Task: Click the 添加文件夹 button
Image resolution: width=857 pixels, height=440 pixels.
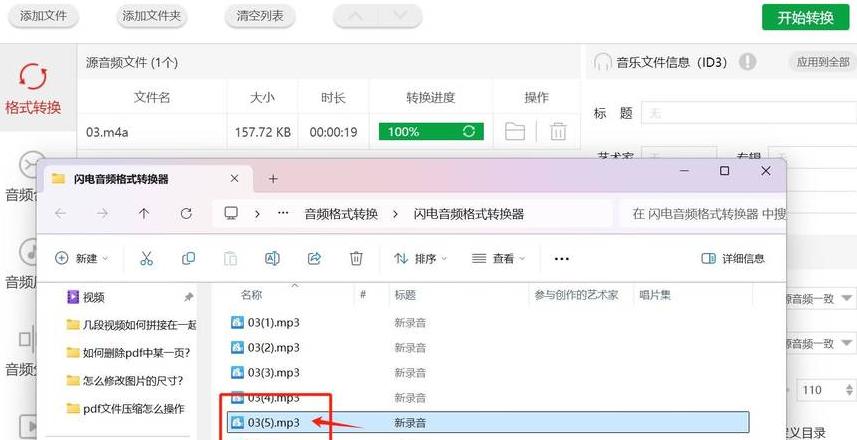Action: [x=151, y=16]
